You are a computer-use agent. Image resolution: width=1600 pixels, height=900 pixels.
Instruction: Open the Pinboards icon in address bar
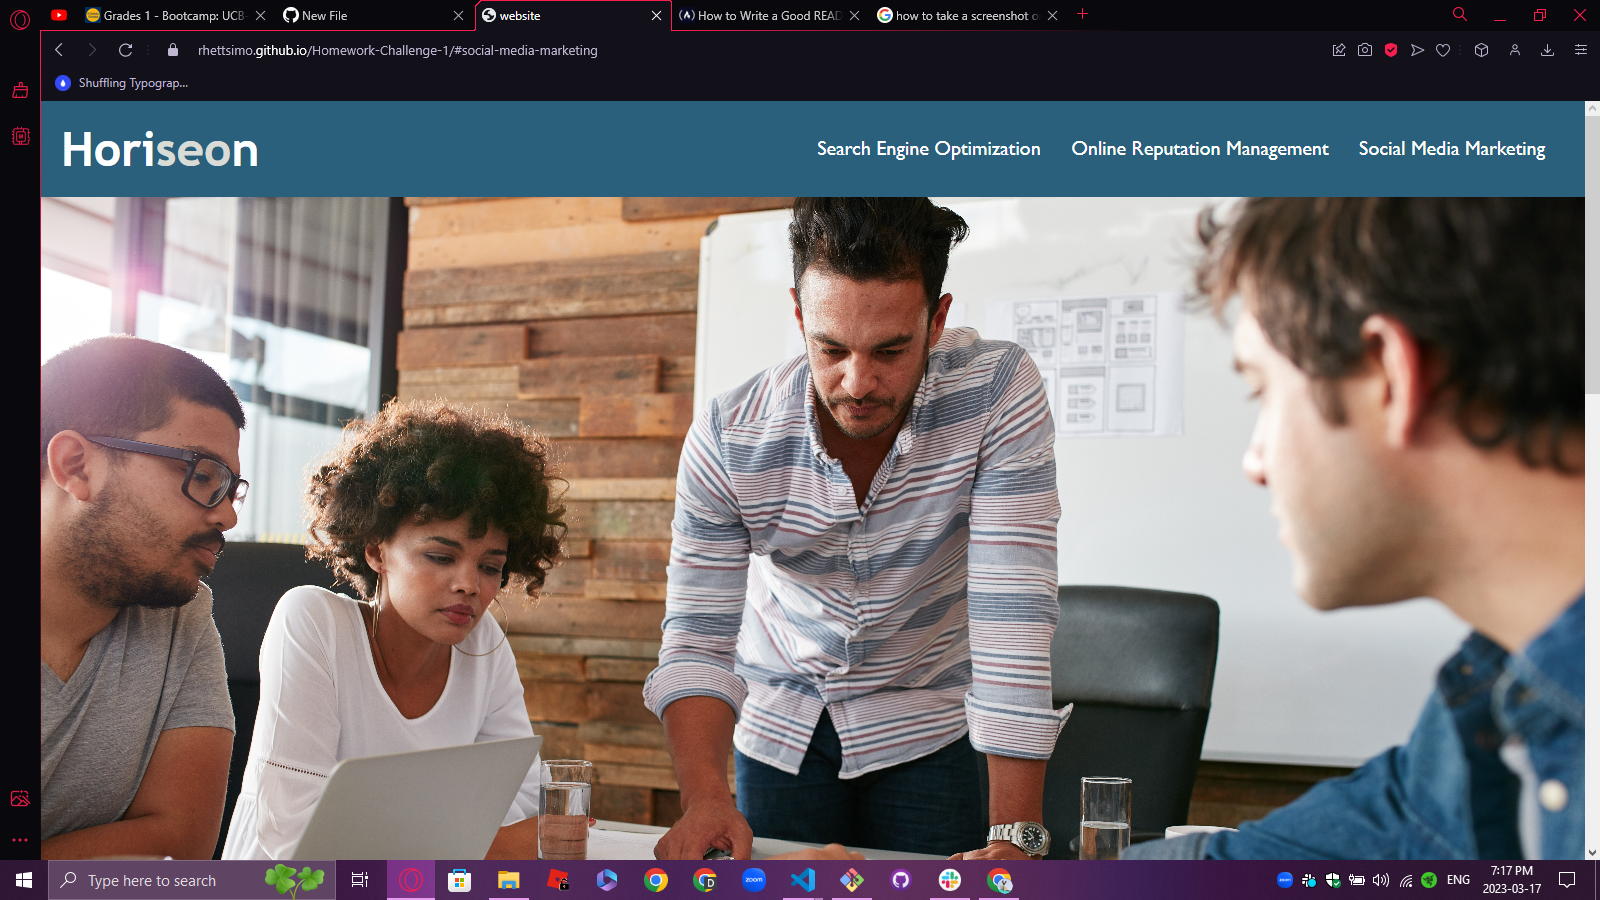point(1339,50)
